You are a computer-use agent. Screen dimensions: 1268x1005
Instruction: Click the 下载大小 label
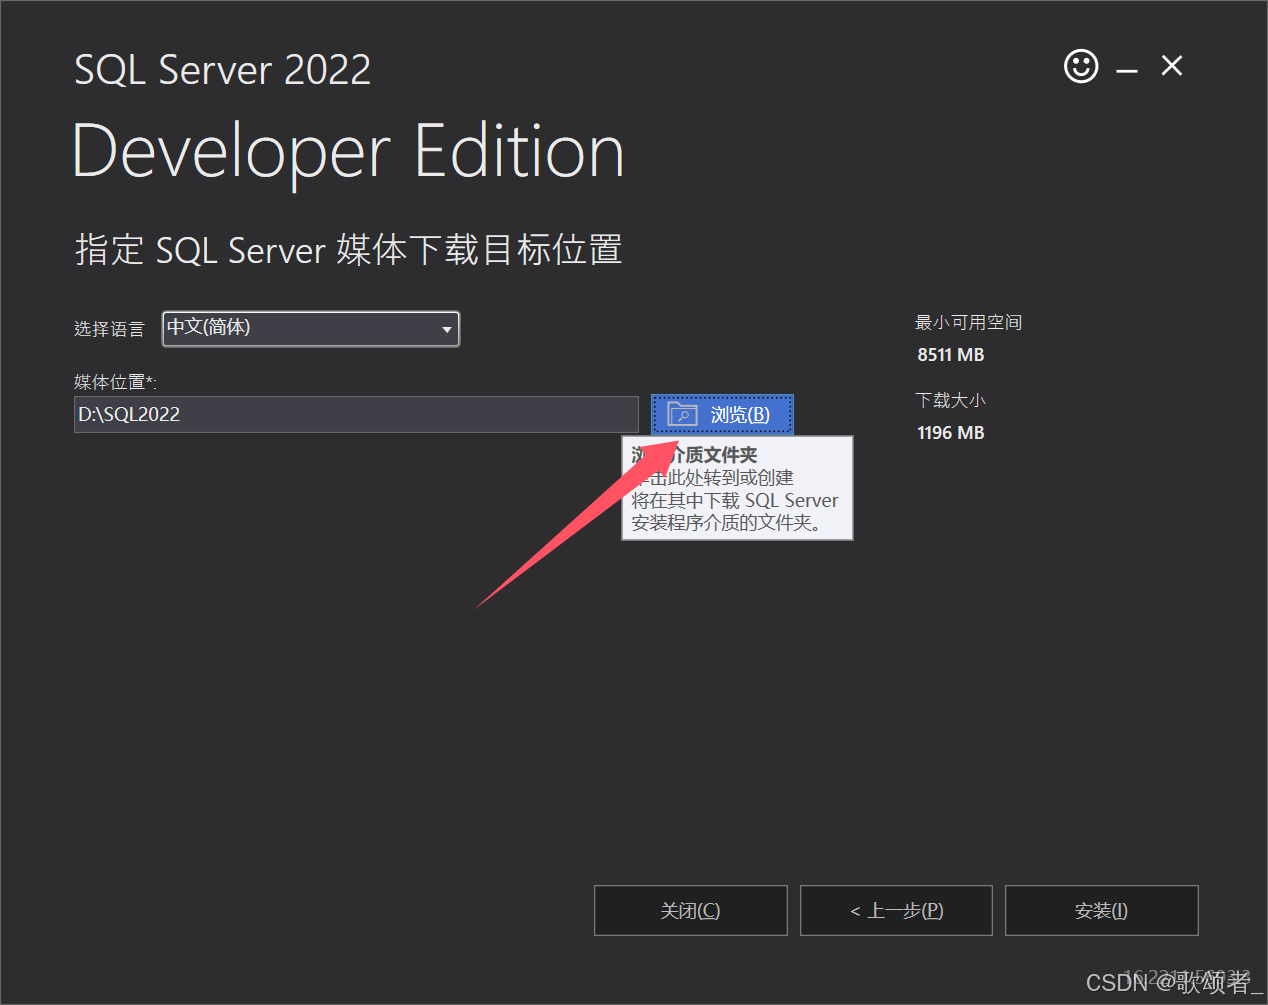pos(950,400)
